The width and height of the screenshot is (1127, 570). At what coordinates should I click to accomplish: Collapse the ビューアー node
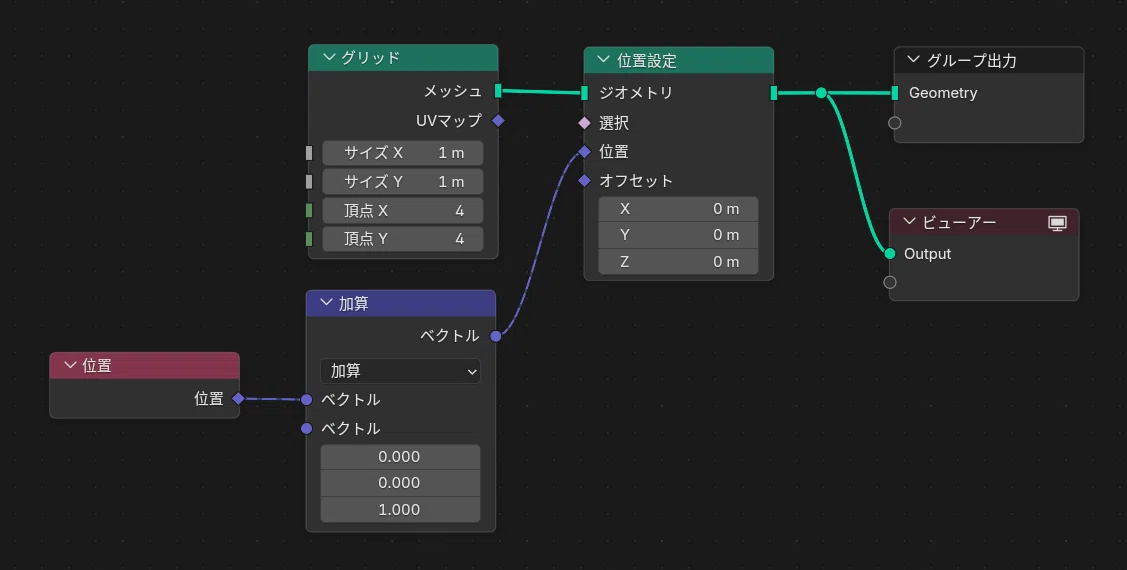click(909, 222)
